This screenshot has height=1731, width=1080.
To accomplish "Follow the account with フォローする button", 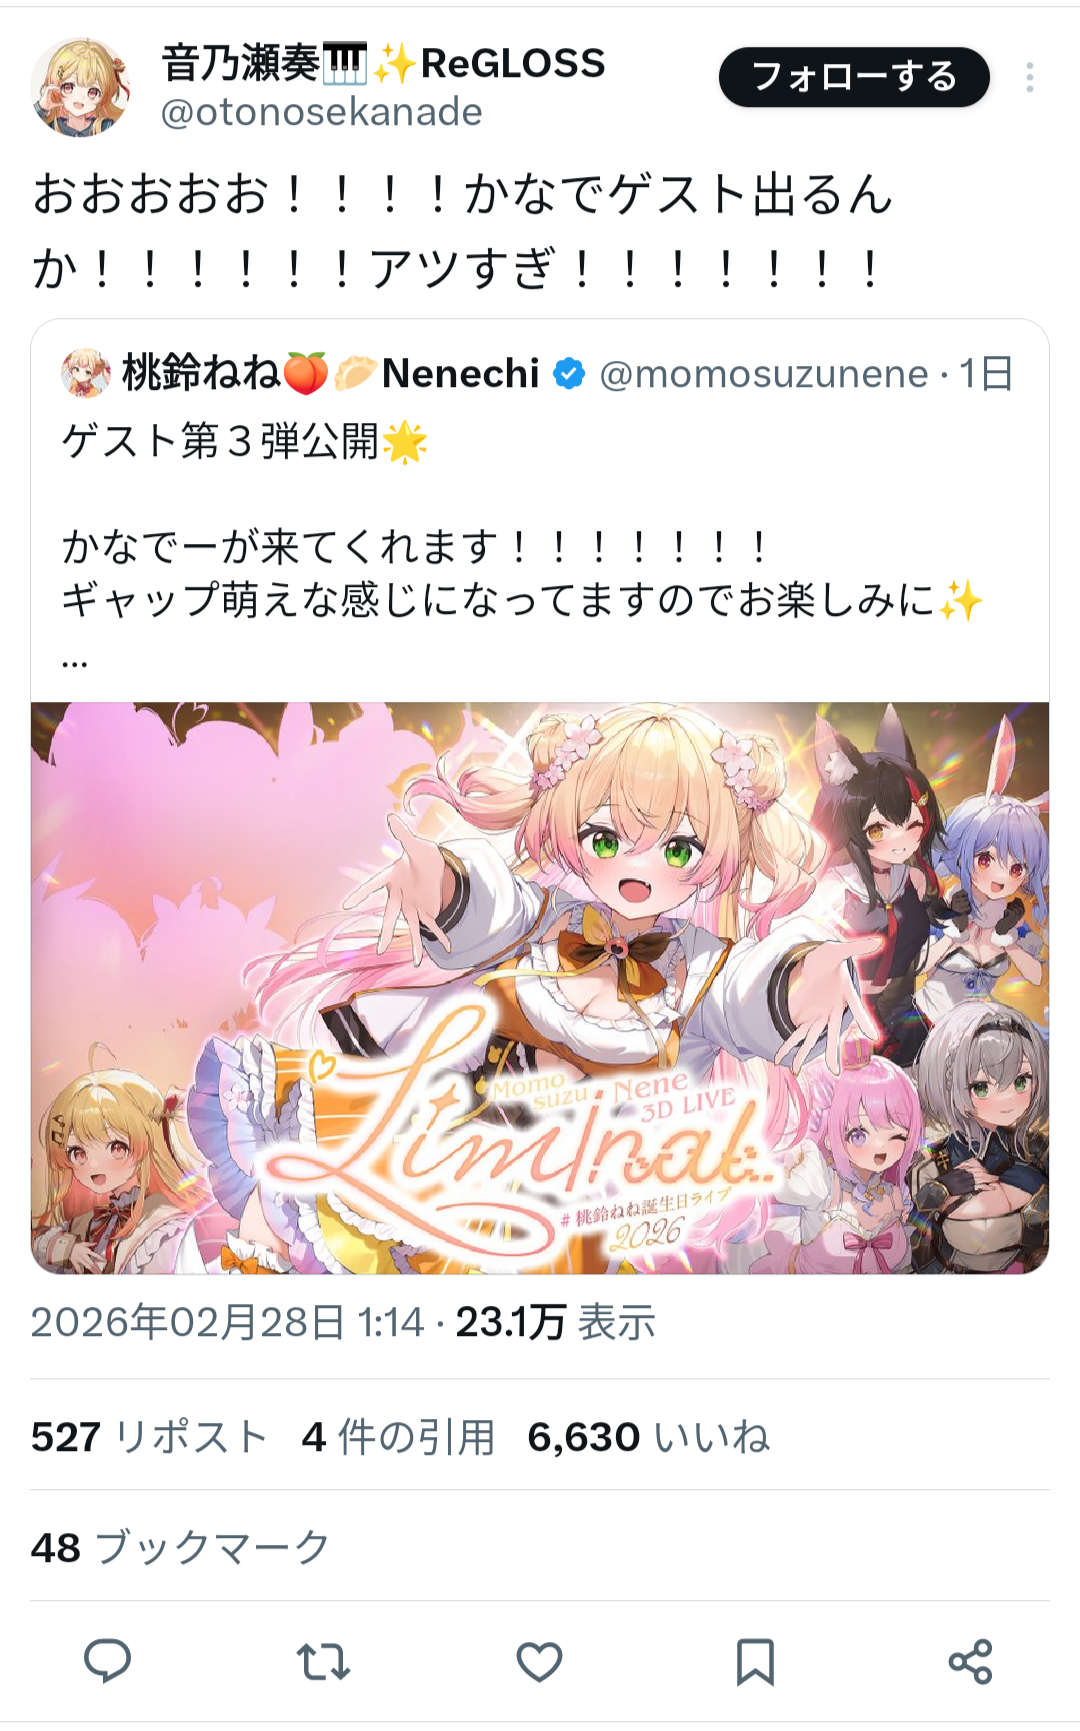I will tap(854, 77).
